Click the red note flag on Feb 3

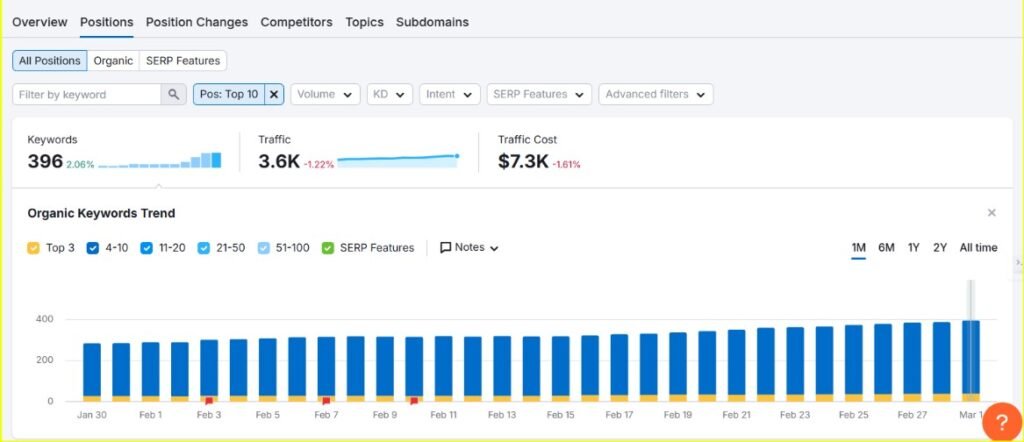coord(209,401)
